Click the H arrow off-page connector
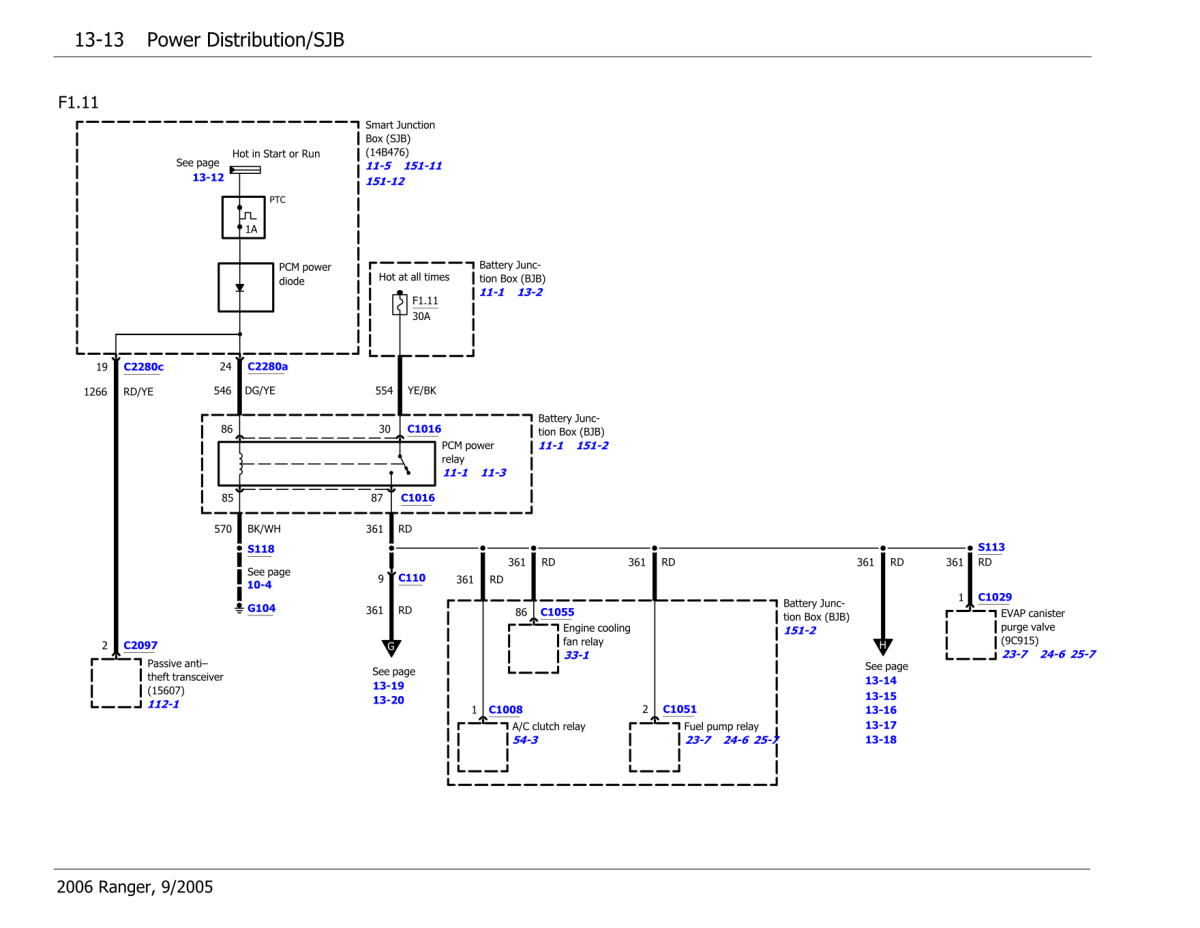Image resolution: width=1200 pixels, height=928 pixels. pos(883,647)
